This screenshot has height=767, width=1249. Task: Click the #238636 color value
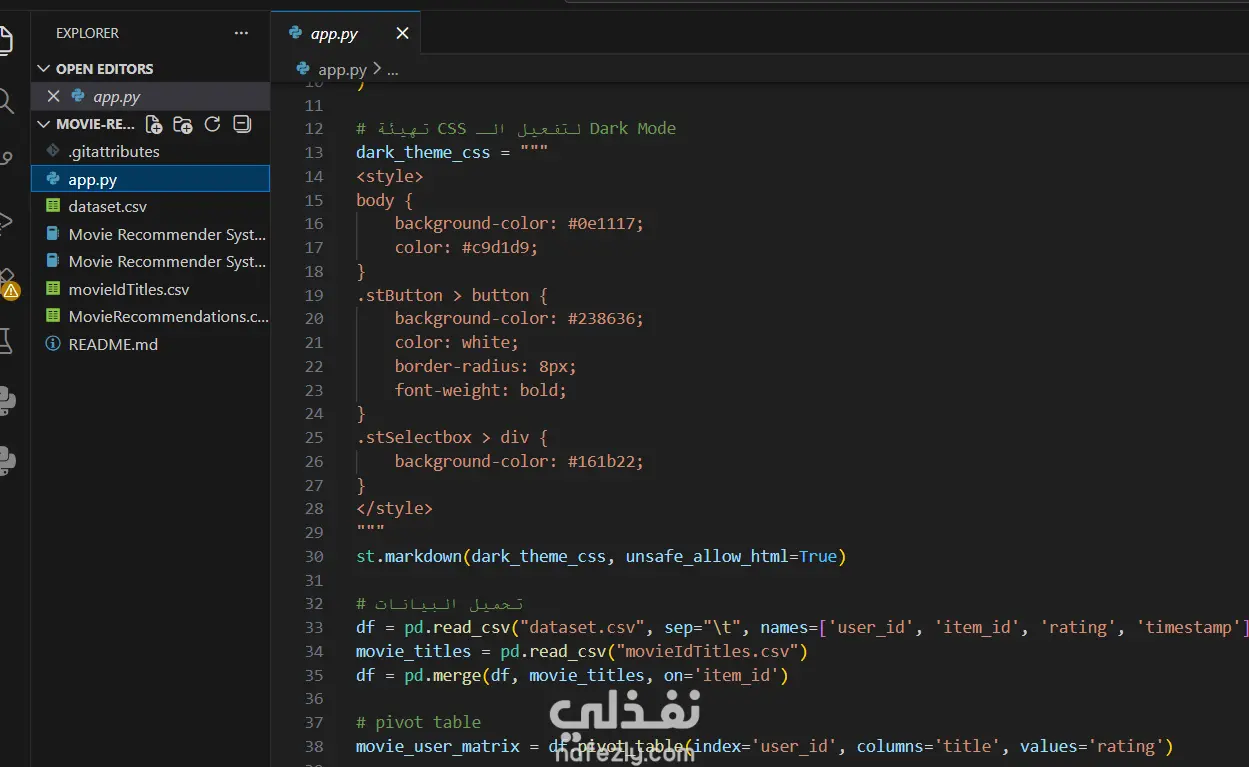pos(601,319)
